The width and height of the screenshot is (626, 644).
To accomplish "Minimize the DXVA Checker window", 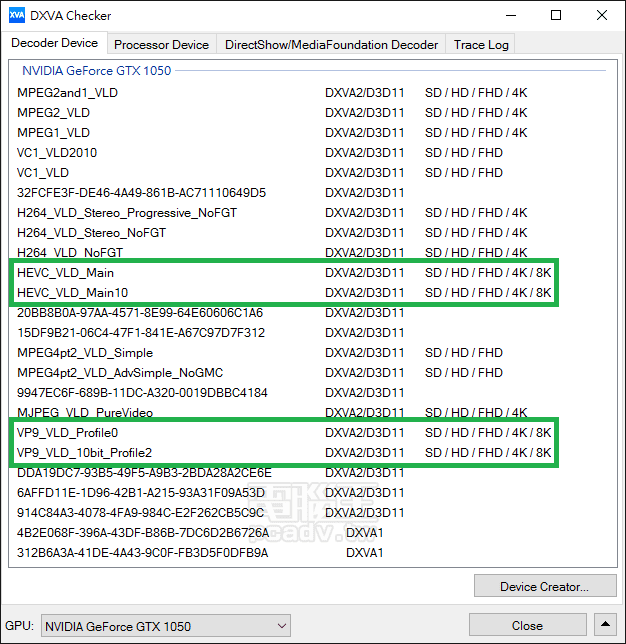I will point(511,16).
